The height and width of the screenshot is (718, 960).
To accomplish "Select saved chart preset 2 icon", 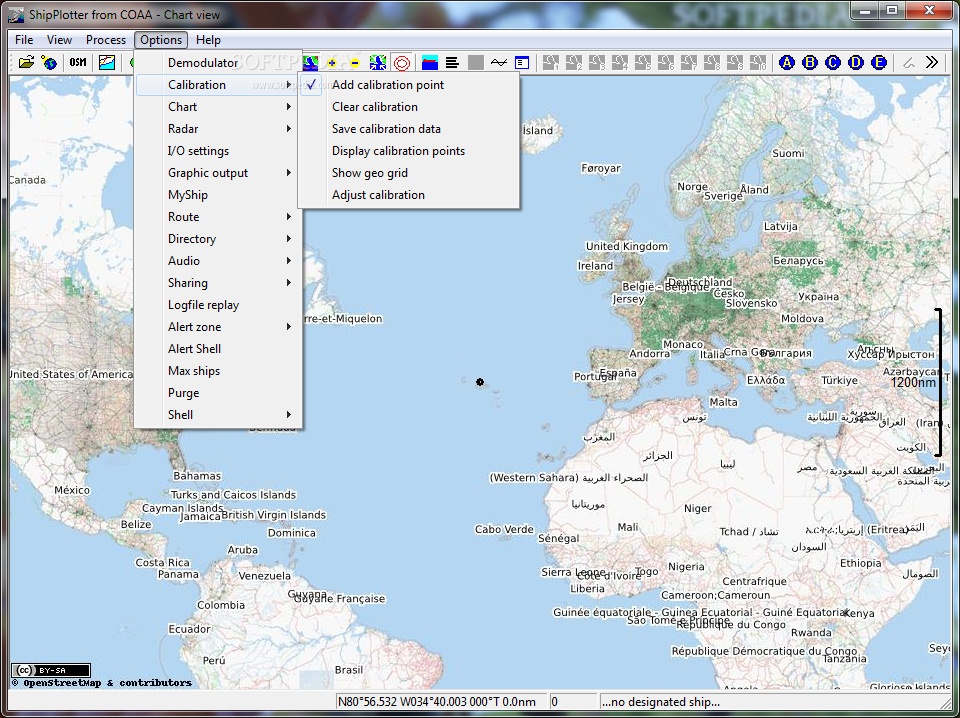I will click(x=574, y=62).
